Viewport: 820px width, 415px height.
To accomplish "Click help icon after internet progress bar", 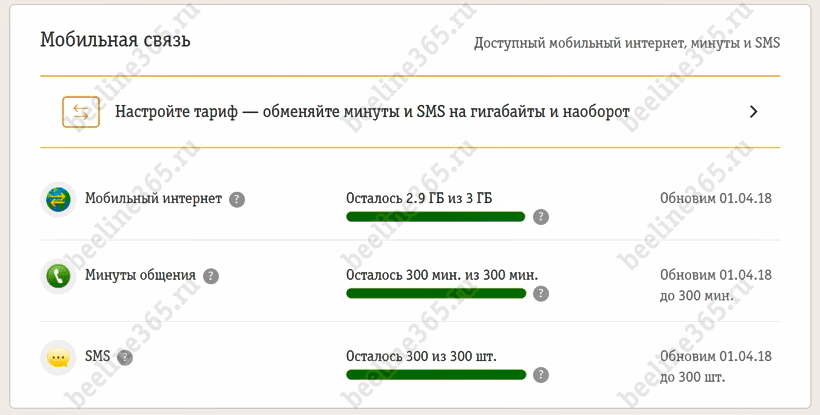I will [541, 216].
